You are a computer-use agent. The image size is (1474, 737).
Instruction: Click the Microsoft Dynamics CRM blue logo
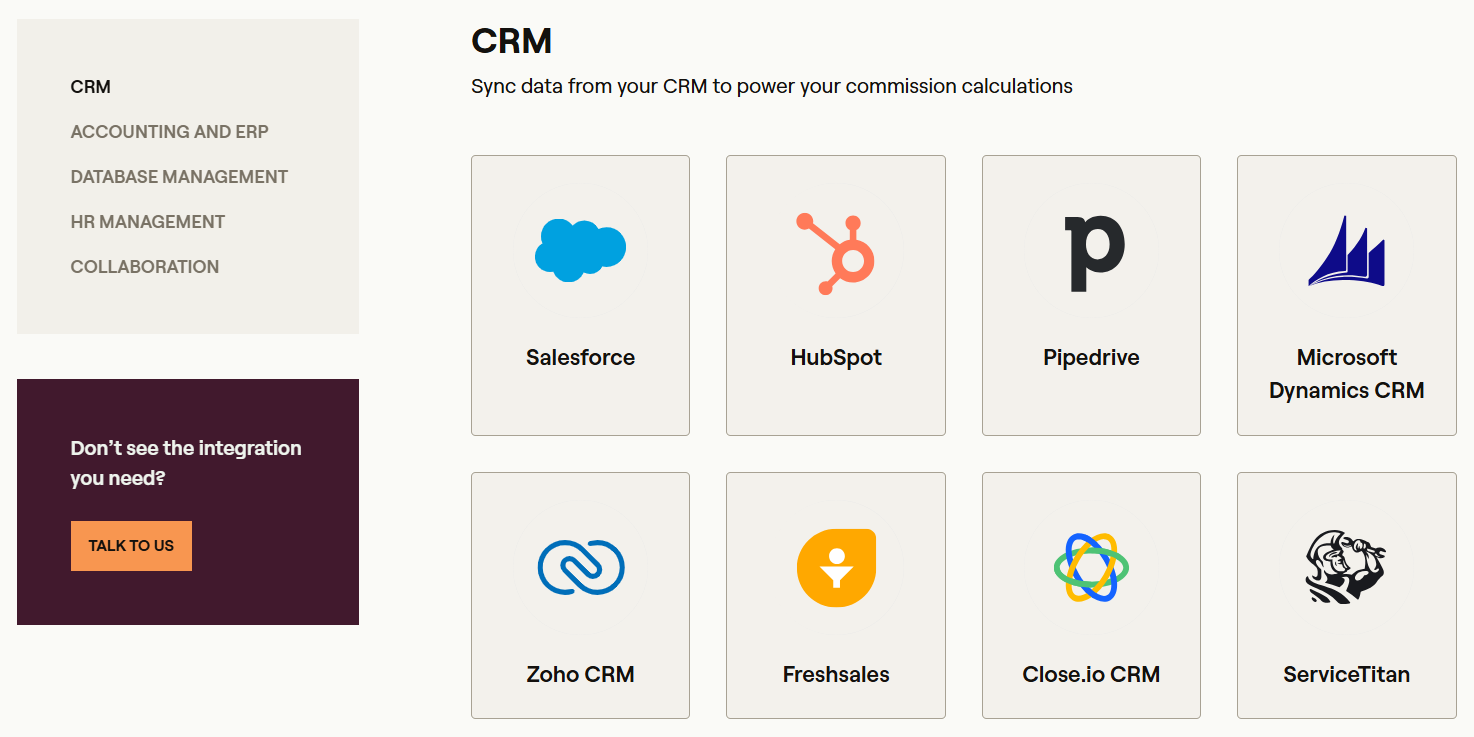pyautogui.click(x=1346, y=251)
